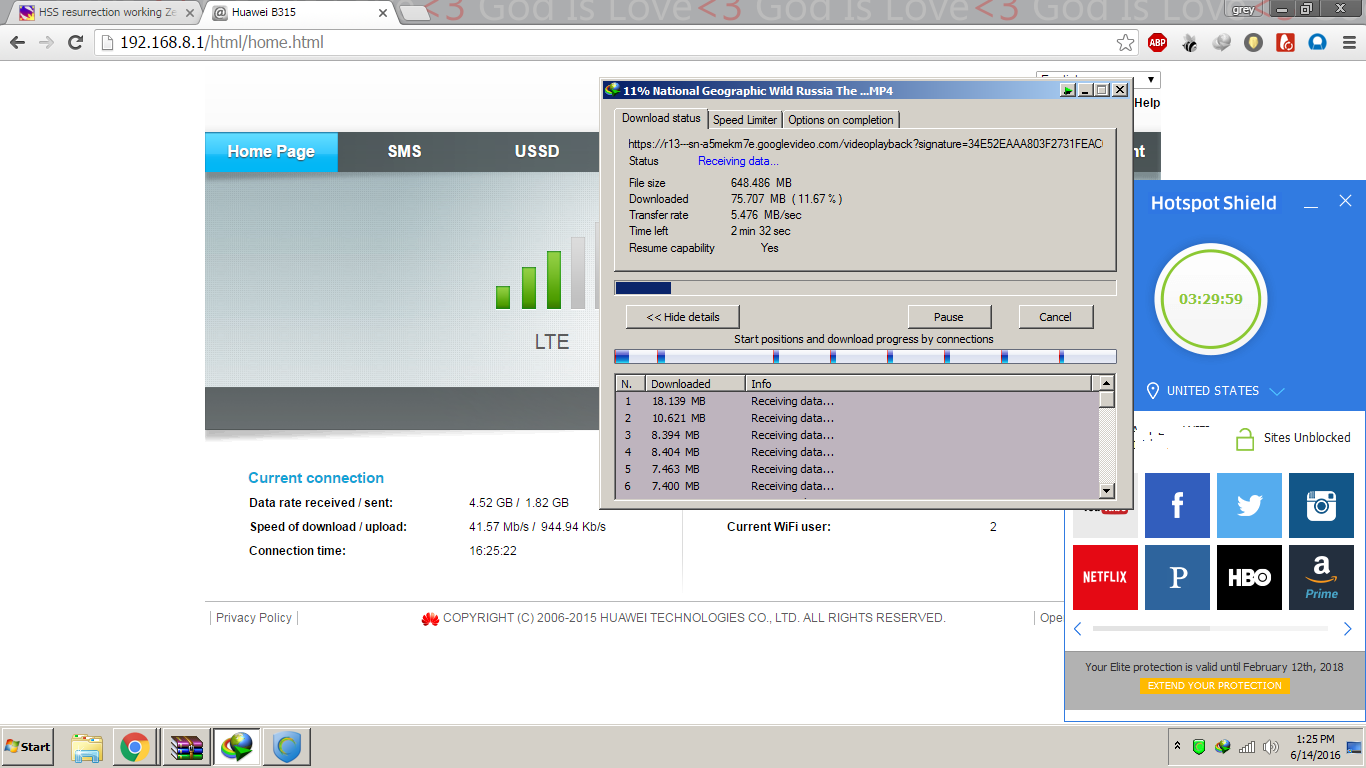1366x768 pixels.
Task: Open Windows Explorer from the taskbar
Action: 87,747
